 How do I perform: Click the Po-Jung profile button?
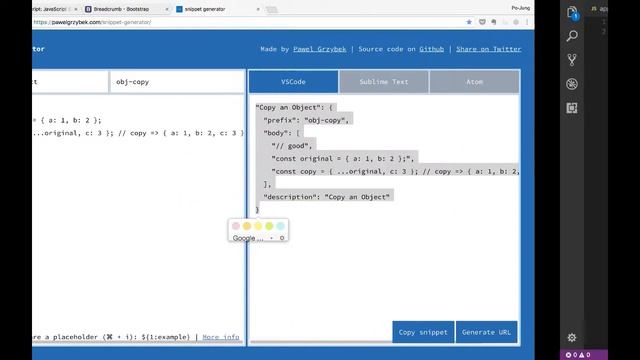tap(520, 8)
